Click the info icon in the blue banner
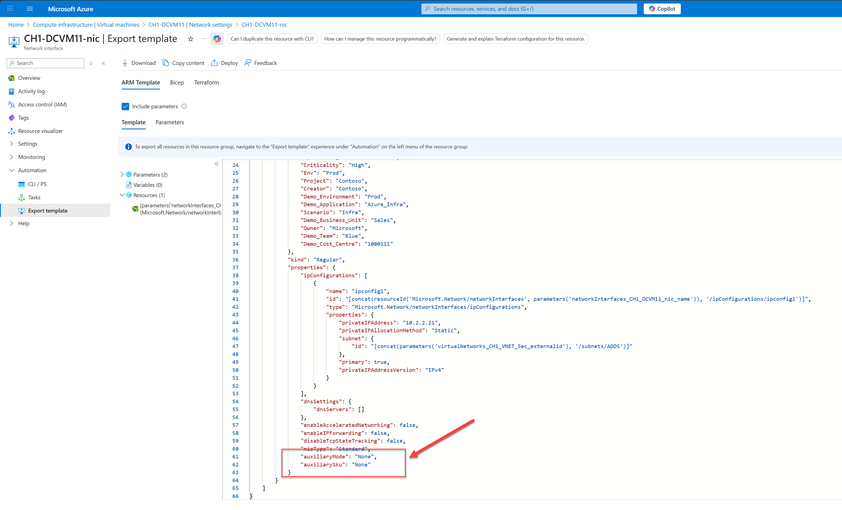Viewport: 842px width, 510px height. pyautogui.click(x=128, y=147)
